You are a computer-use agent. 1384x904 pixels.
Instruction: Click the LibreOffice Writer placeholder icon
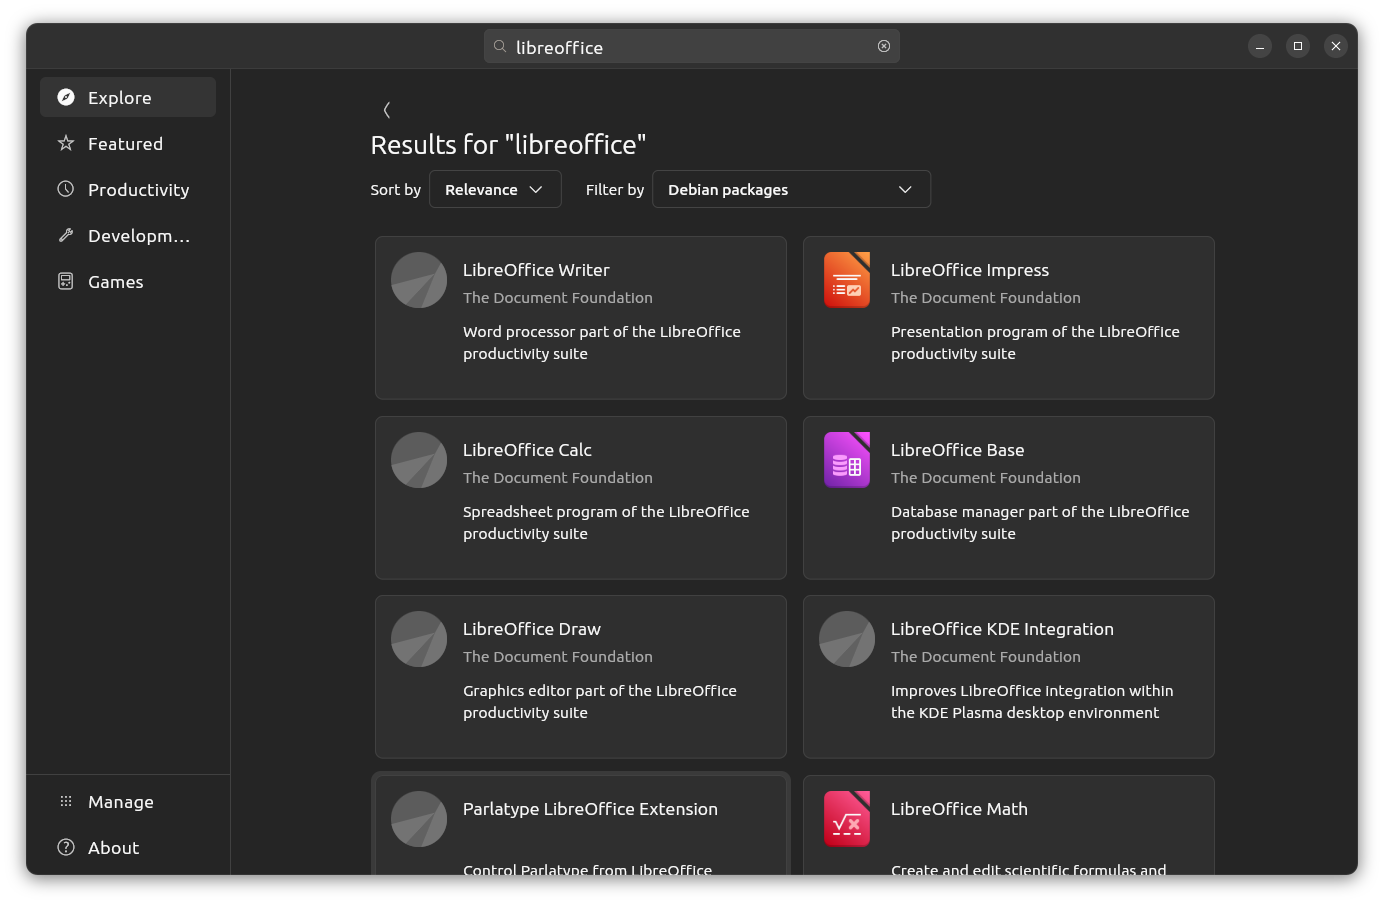[x=418, y=280]
